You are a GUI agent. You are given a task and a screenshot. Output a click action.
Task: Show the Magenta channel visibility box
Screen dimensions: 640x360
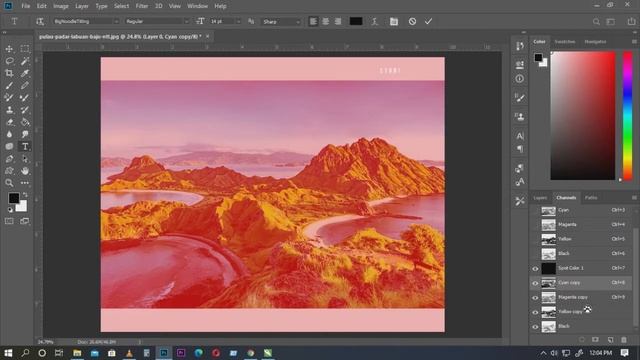coord(535,225)
